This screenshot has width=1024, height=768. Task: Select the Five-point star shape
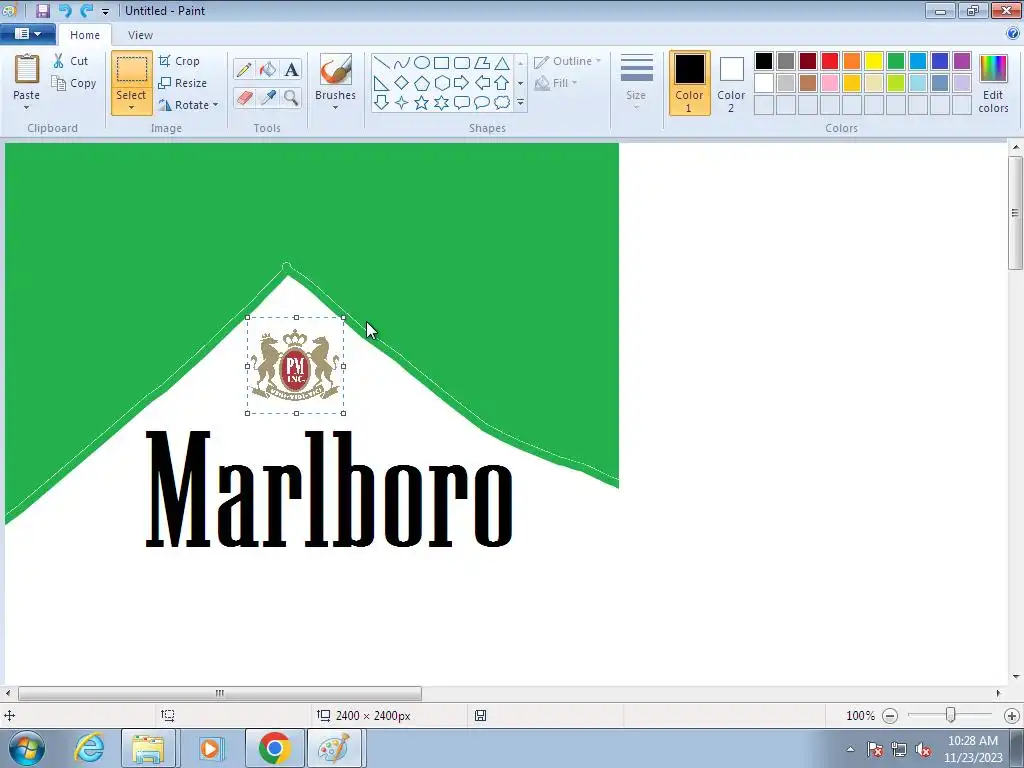point(422,103)
